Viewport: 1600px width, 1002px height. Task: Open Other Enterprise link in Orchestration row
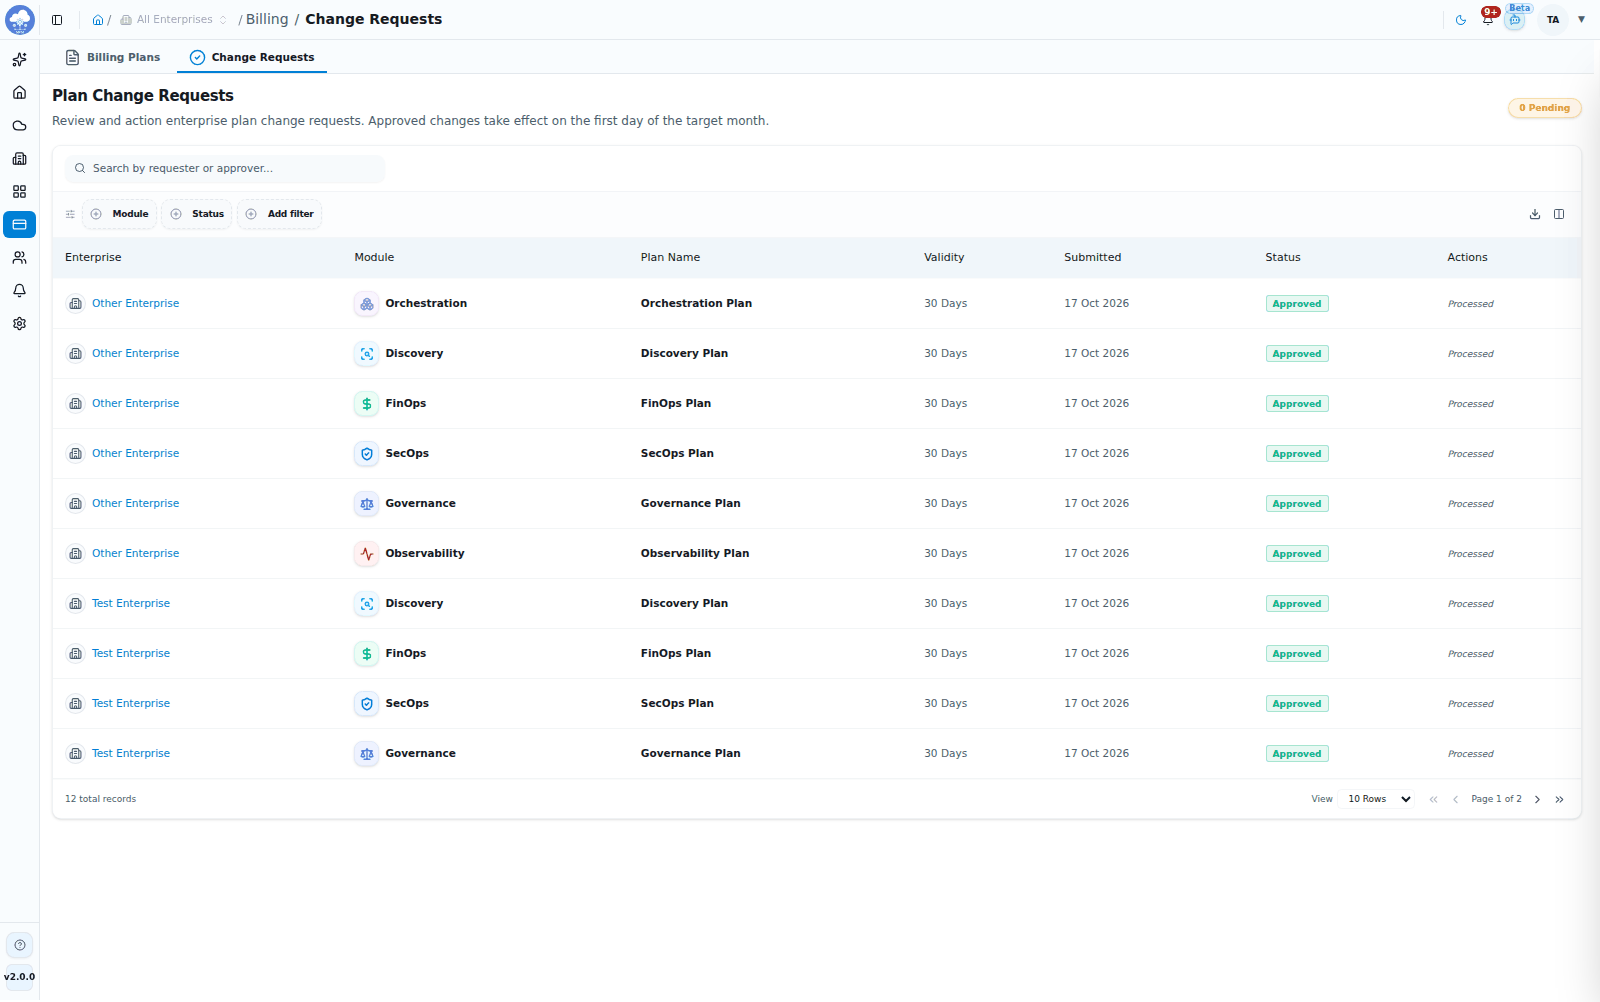point(136,304)
